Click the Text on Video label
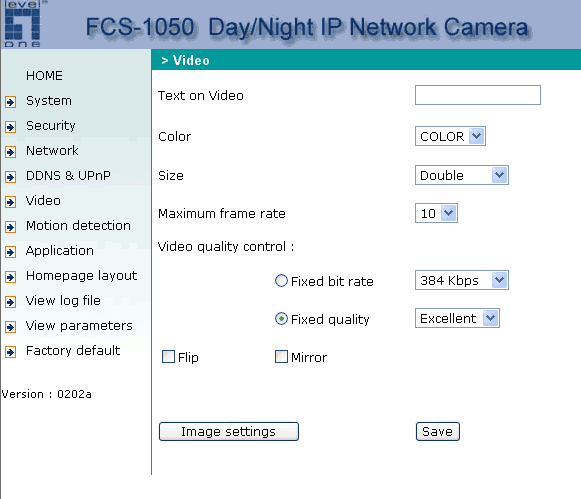The width and height of the screenshot is (581, 499). [200, 96]
